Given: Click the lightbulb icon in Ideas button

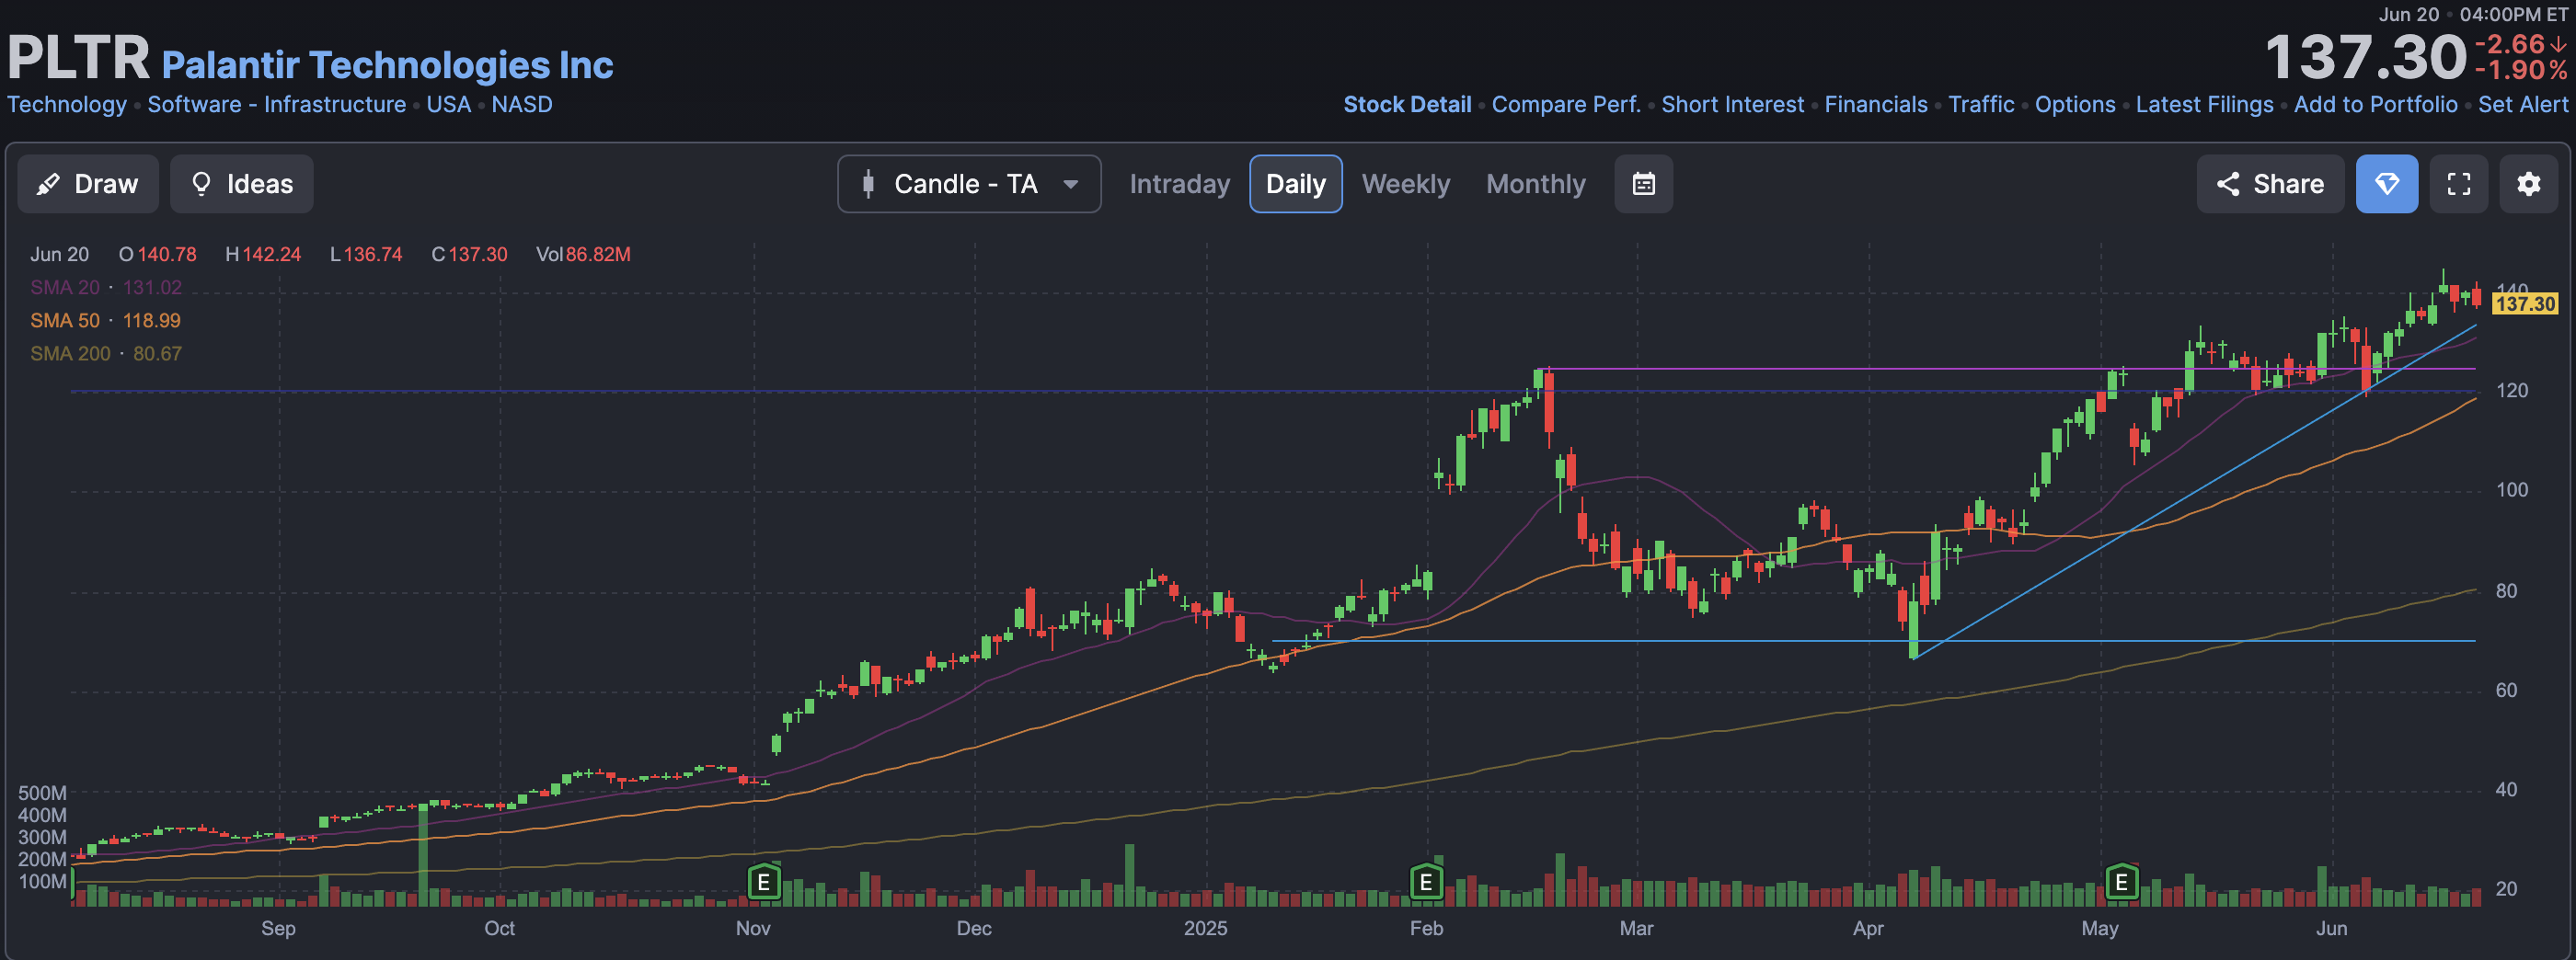Looking at the screenshot, I should 201,184.
